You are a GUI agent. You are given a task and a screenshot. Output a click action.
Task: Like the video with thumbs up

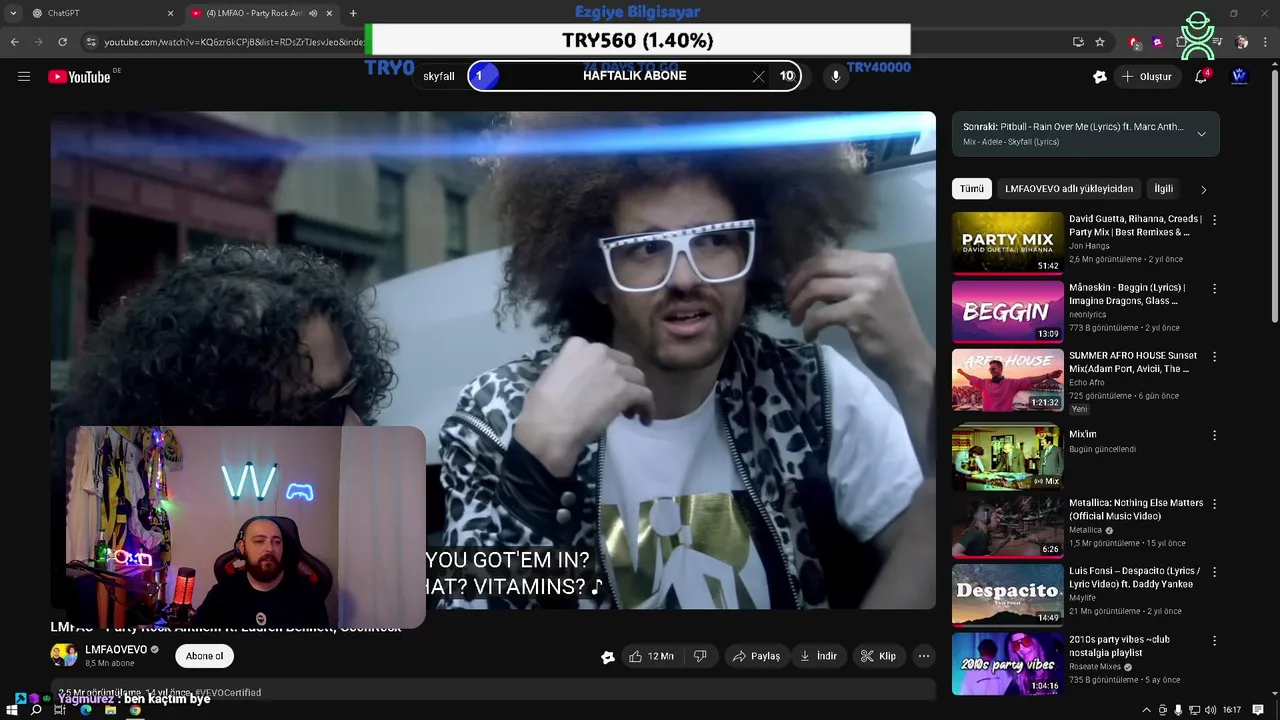651,656
